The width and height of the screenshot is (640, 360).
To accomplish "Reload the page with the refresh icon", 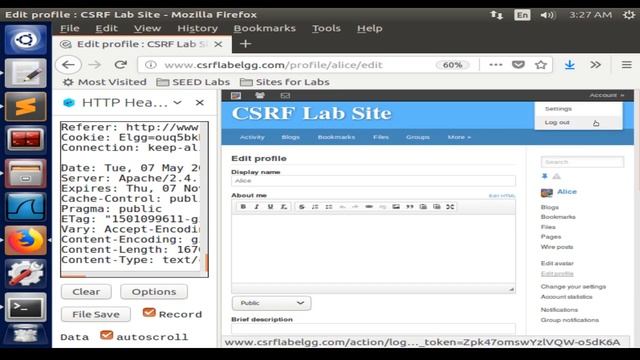I will pos(120,64).
